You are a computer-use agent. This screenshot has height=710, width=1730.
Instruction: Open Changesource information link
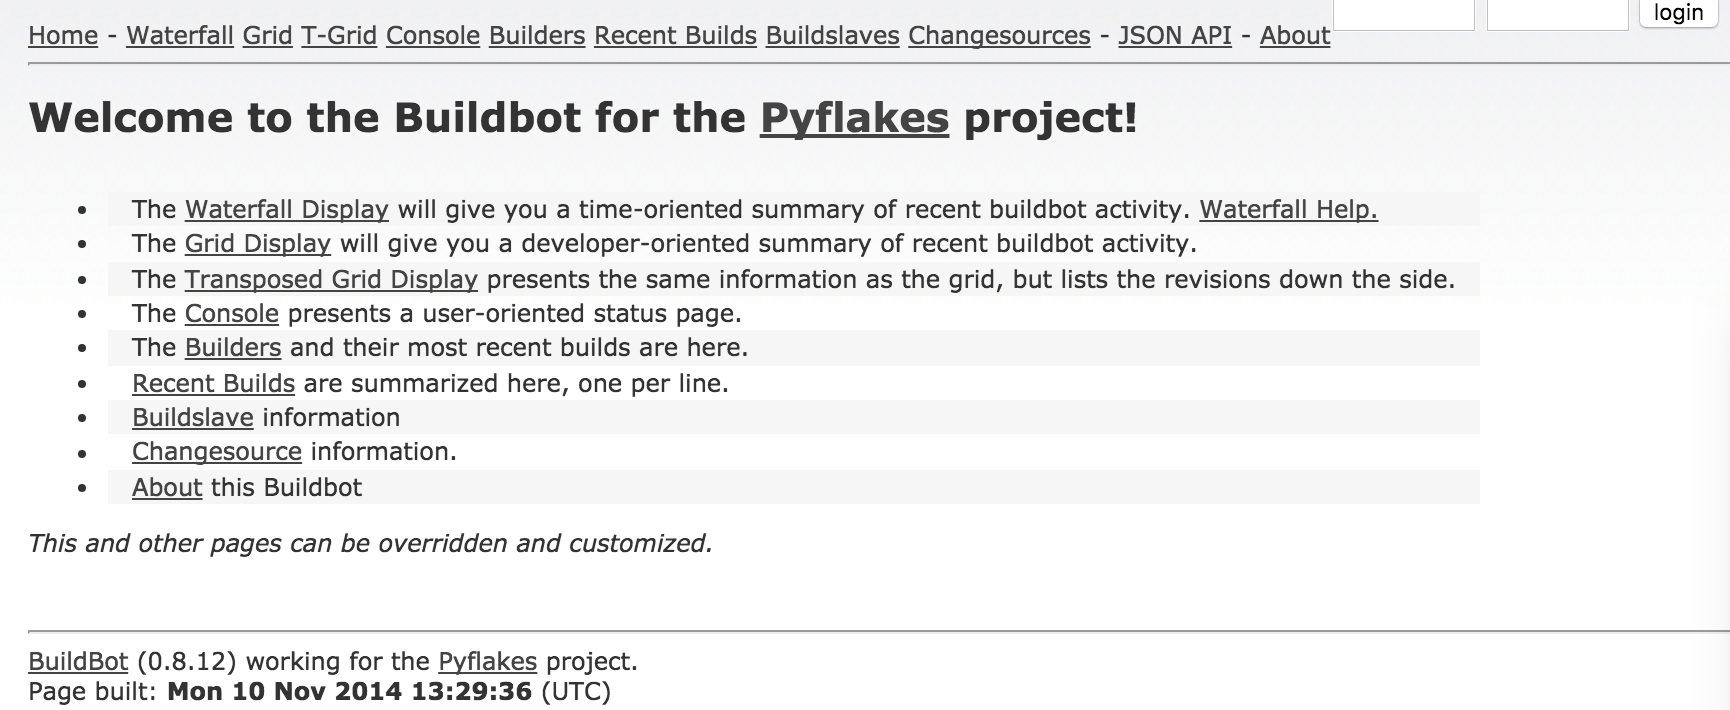coord(216,452)
